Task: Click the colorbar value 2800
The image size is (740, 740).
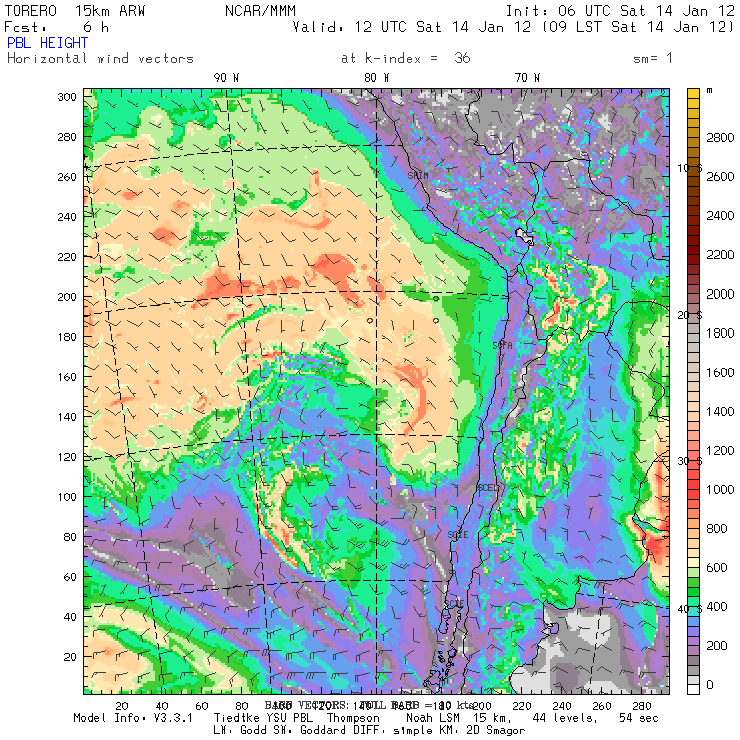Action: [720, 137]
